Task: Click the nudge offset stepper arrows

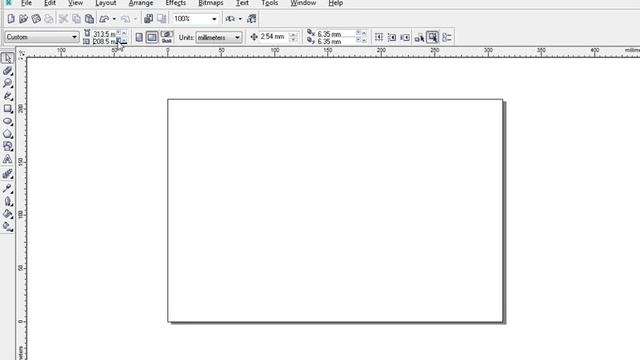Action: (293, 37)
